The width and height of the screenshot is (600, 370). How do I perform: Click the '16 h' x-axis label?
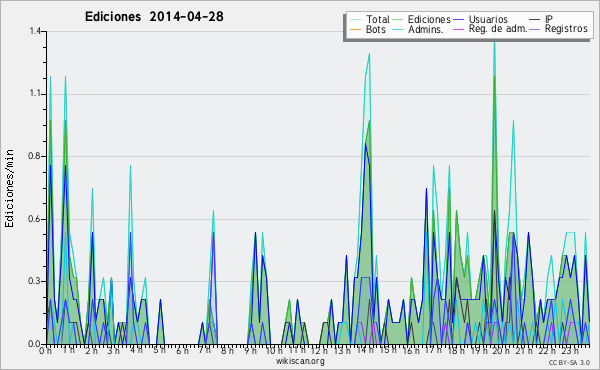pyautogui.click(x=411, y=350)
